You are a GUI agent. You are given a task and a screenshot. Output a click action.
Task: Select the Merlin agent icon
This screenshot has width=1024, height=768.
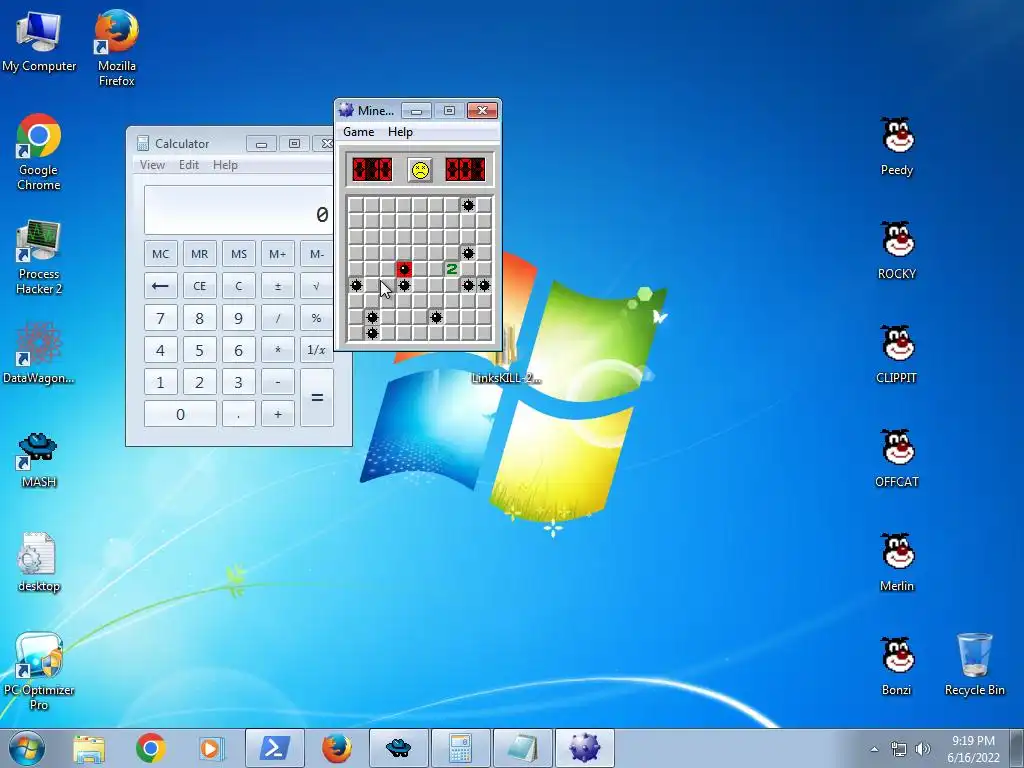click(897, 562)
